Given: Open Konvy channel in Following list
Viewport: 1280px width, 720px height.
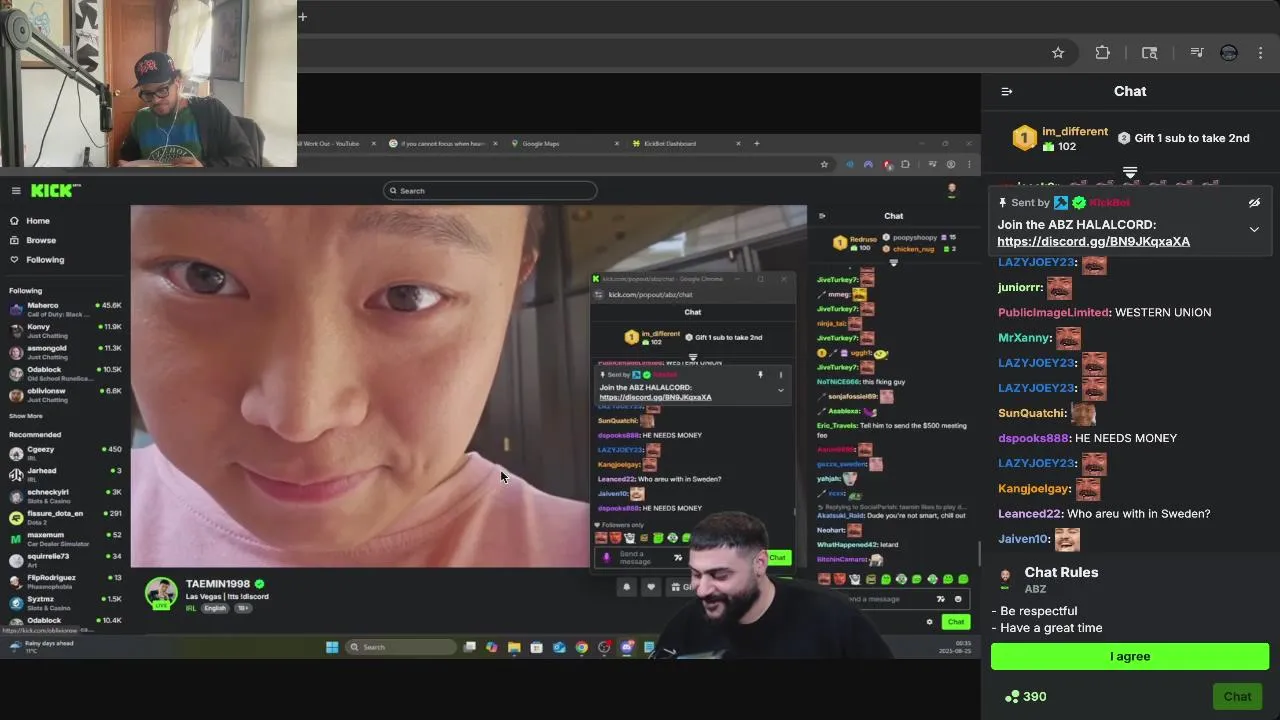Looking at the screenshot, I should click(65, 331).
